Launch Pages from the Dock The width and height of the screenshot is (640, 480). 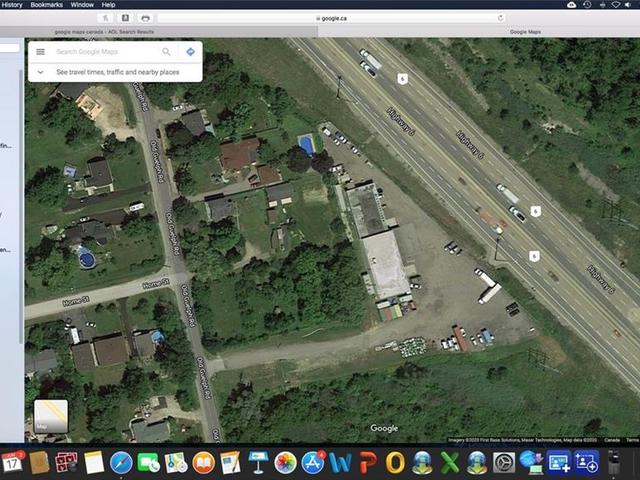click(231, 463)
